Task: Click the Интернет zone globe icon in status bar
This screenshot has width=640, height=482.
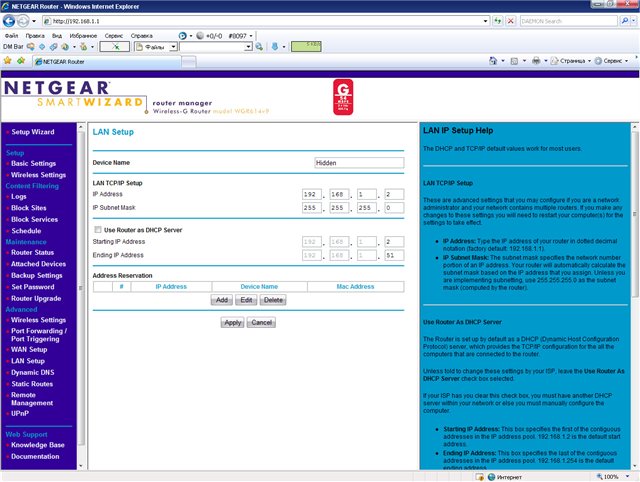Action: (491, 477)
